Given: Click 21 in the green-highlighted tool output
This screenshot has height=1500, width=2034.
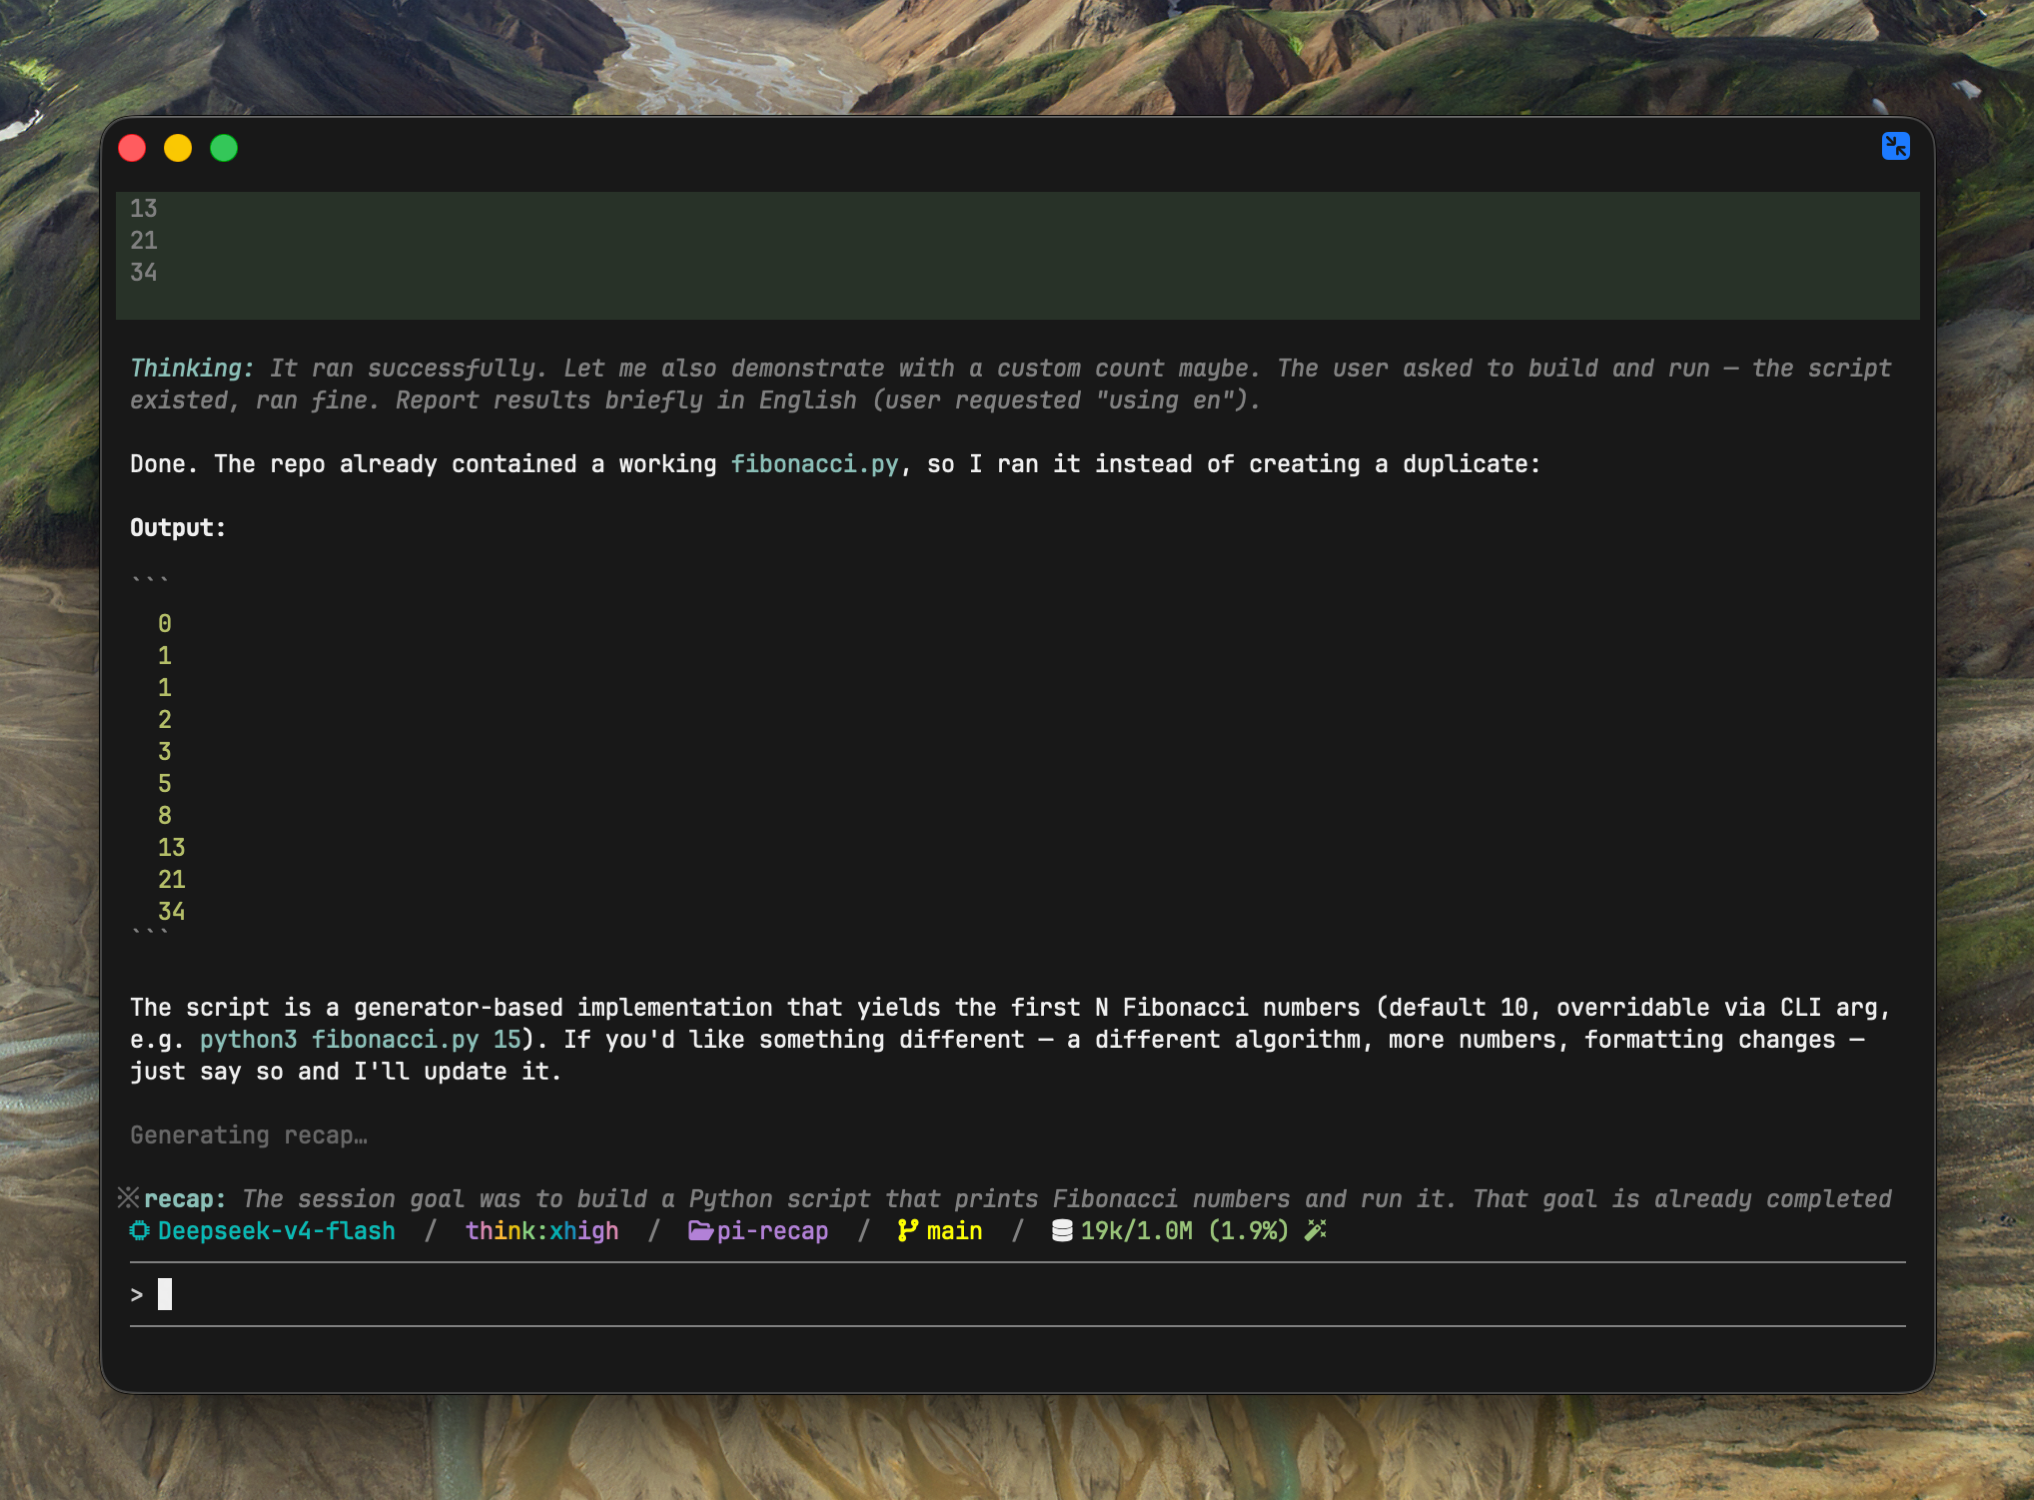Looking at the screenshot, I should (x=144, y=240).
